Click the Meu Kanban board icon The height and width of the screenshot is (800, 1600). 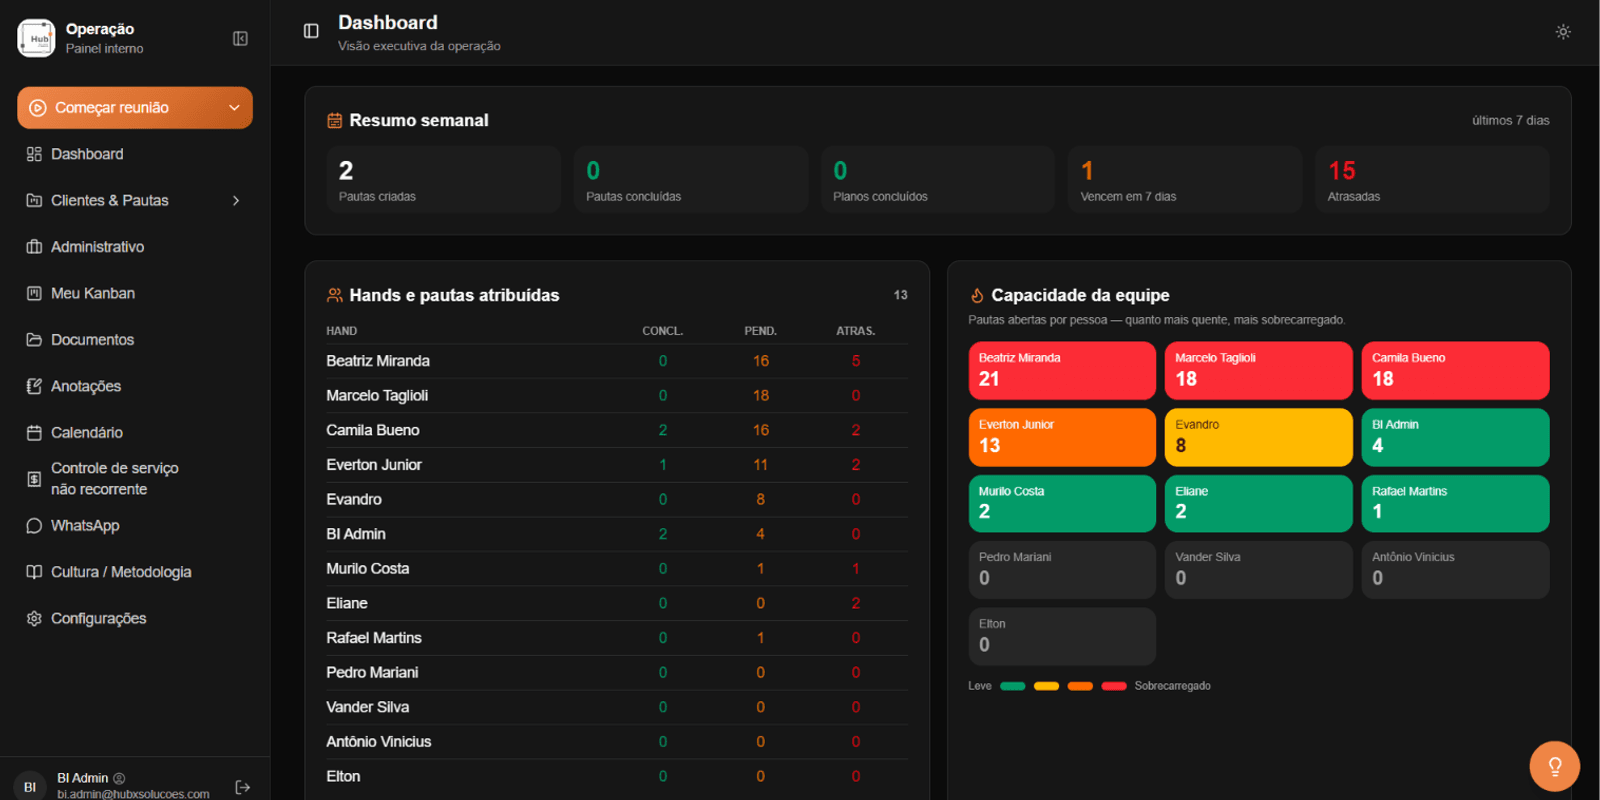pyautogui.click(x=34, y=293)
